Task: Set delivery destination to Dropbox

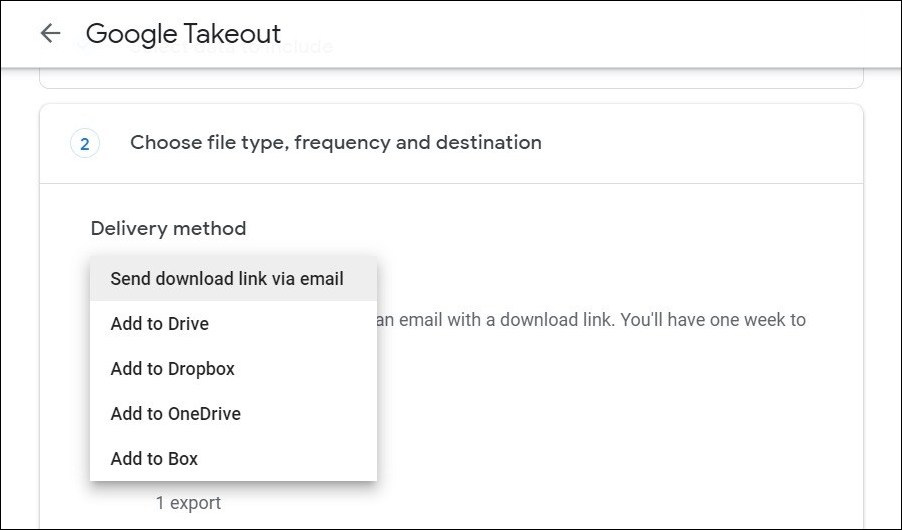Action: pyautogui.click(x=173, y=369)
